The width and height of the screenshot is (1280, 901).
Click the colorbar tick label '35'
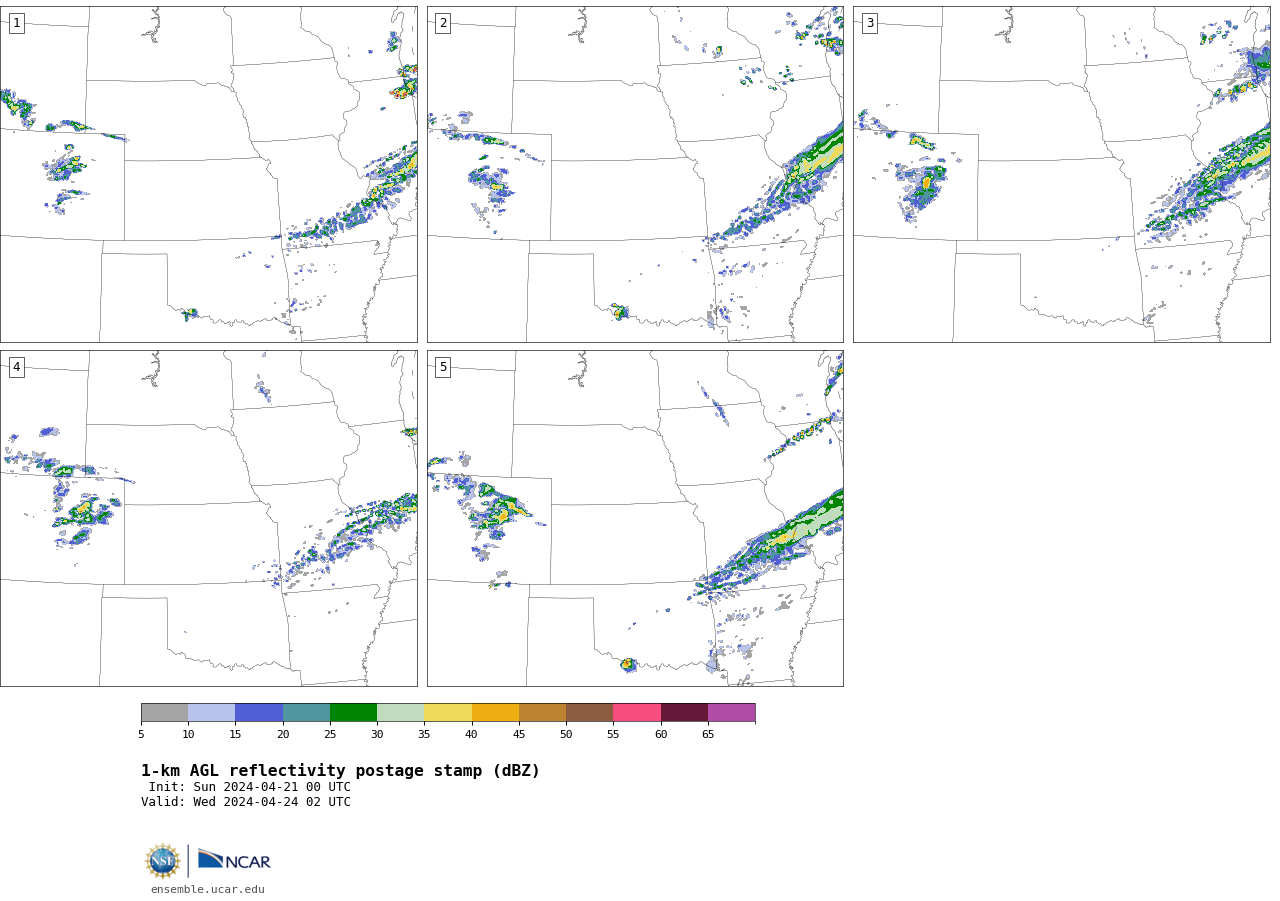click(424, 735)
